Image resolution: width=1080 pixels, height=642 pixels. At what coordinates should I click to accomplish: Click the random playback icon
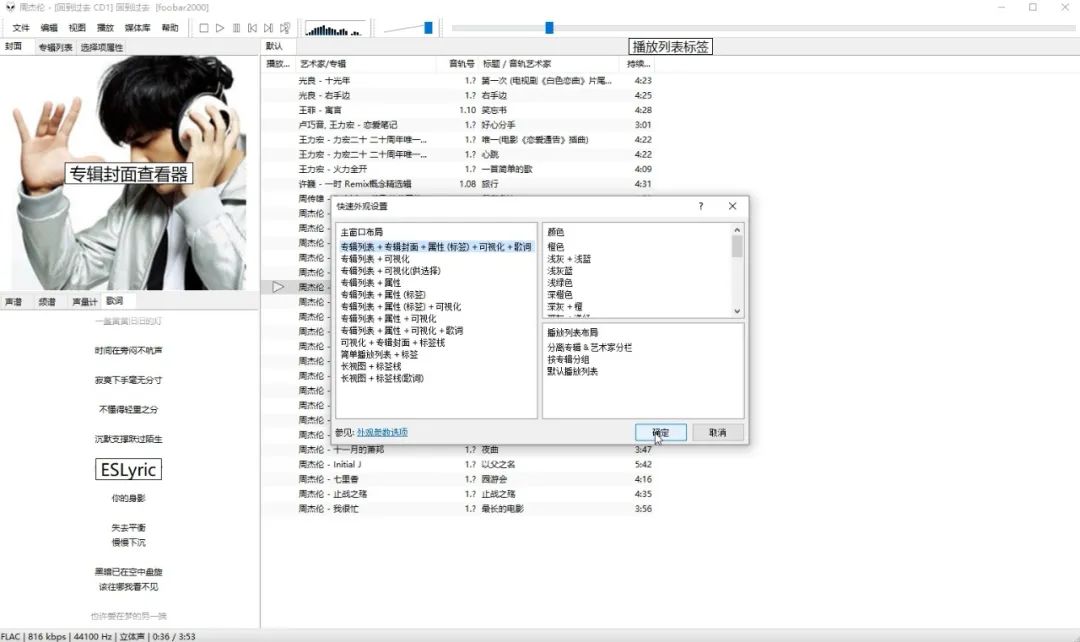click(285, 28)
